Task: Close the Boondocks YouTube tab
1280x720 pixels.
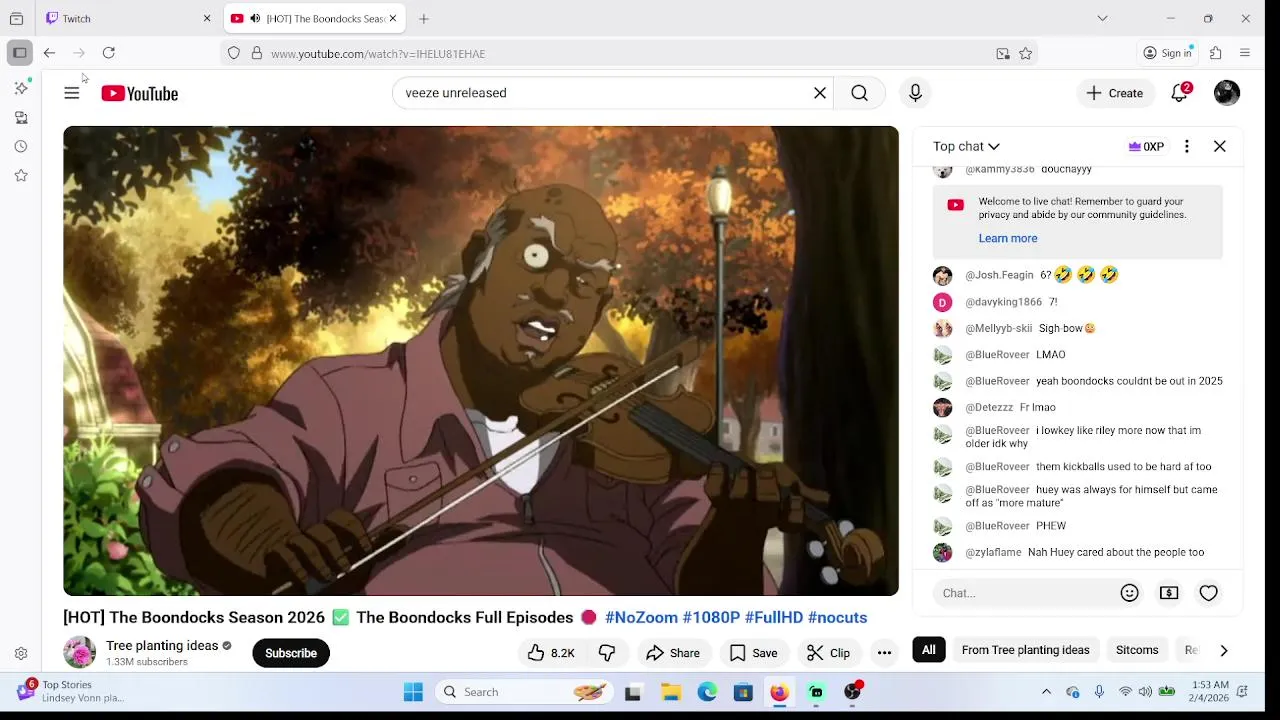Action: point(393,18)
